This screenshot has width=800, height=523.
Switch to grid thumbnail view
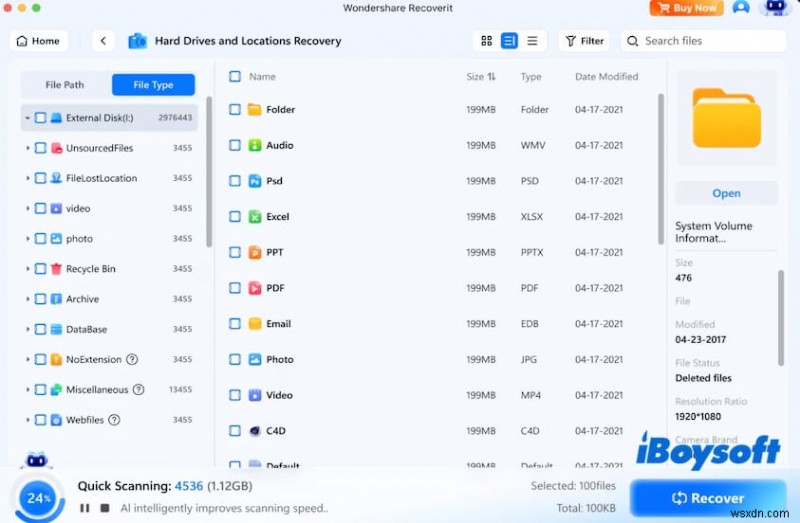coord(486,41)
